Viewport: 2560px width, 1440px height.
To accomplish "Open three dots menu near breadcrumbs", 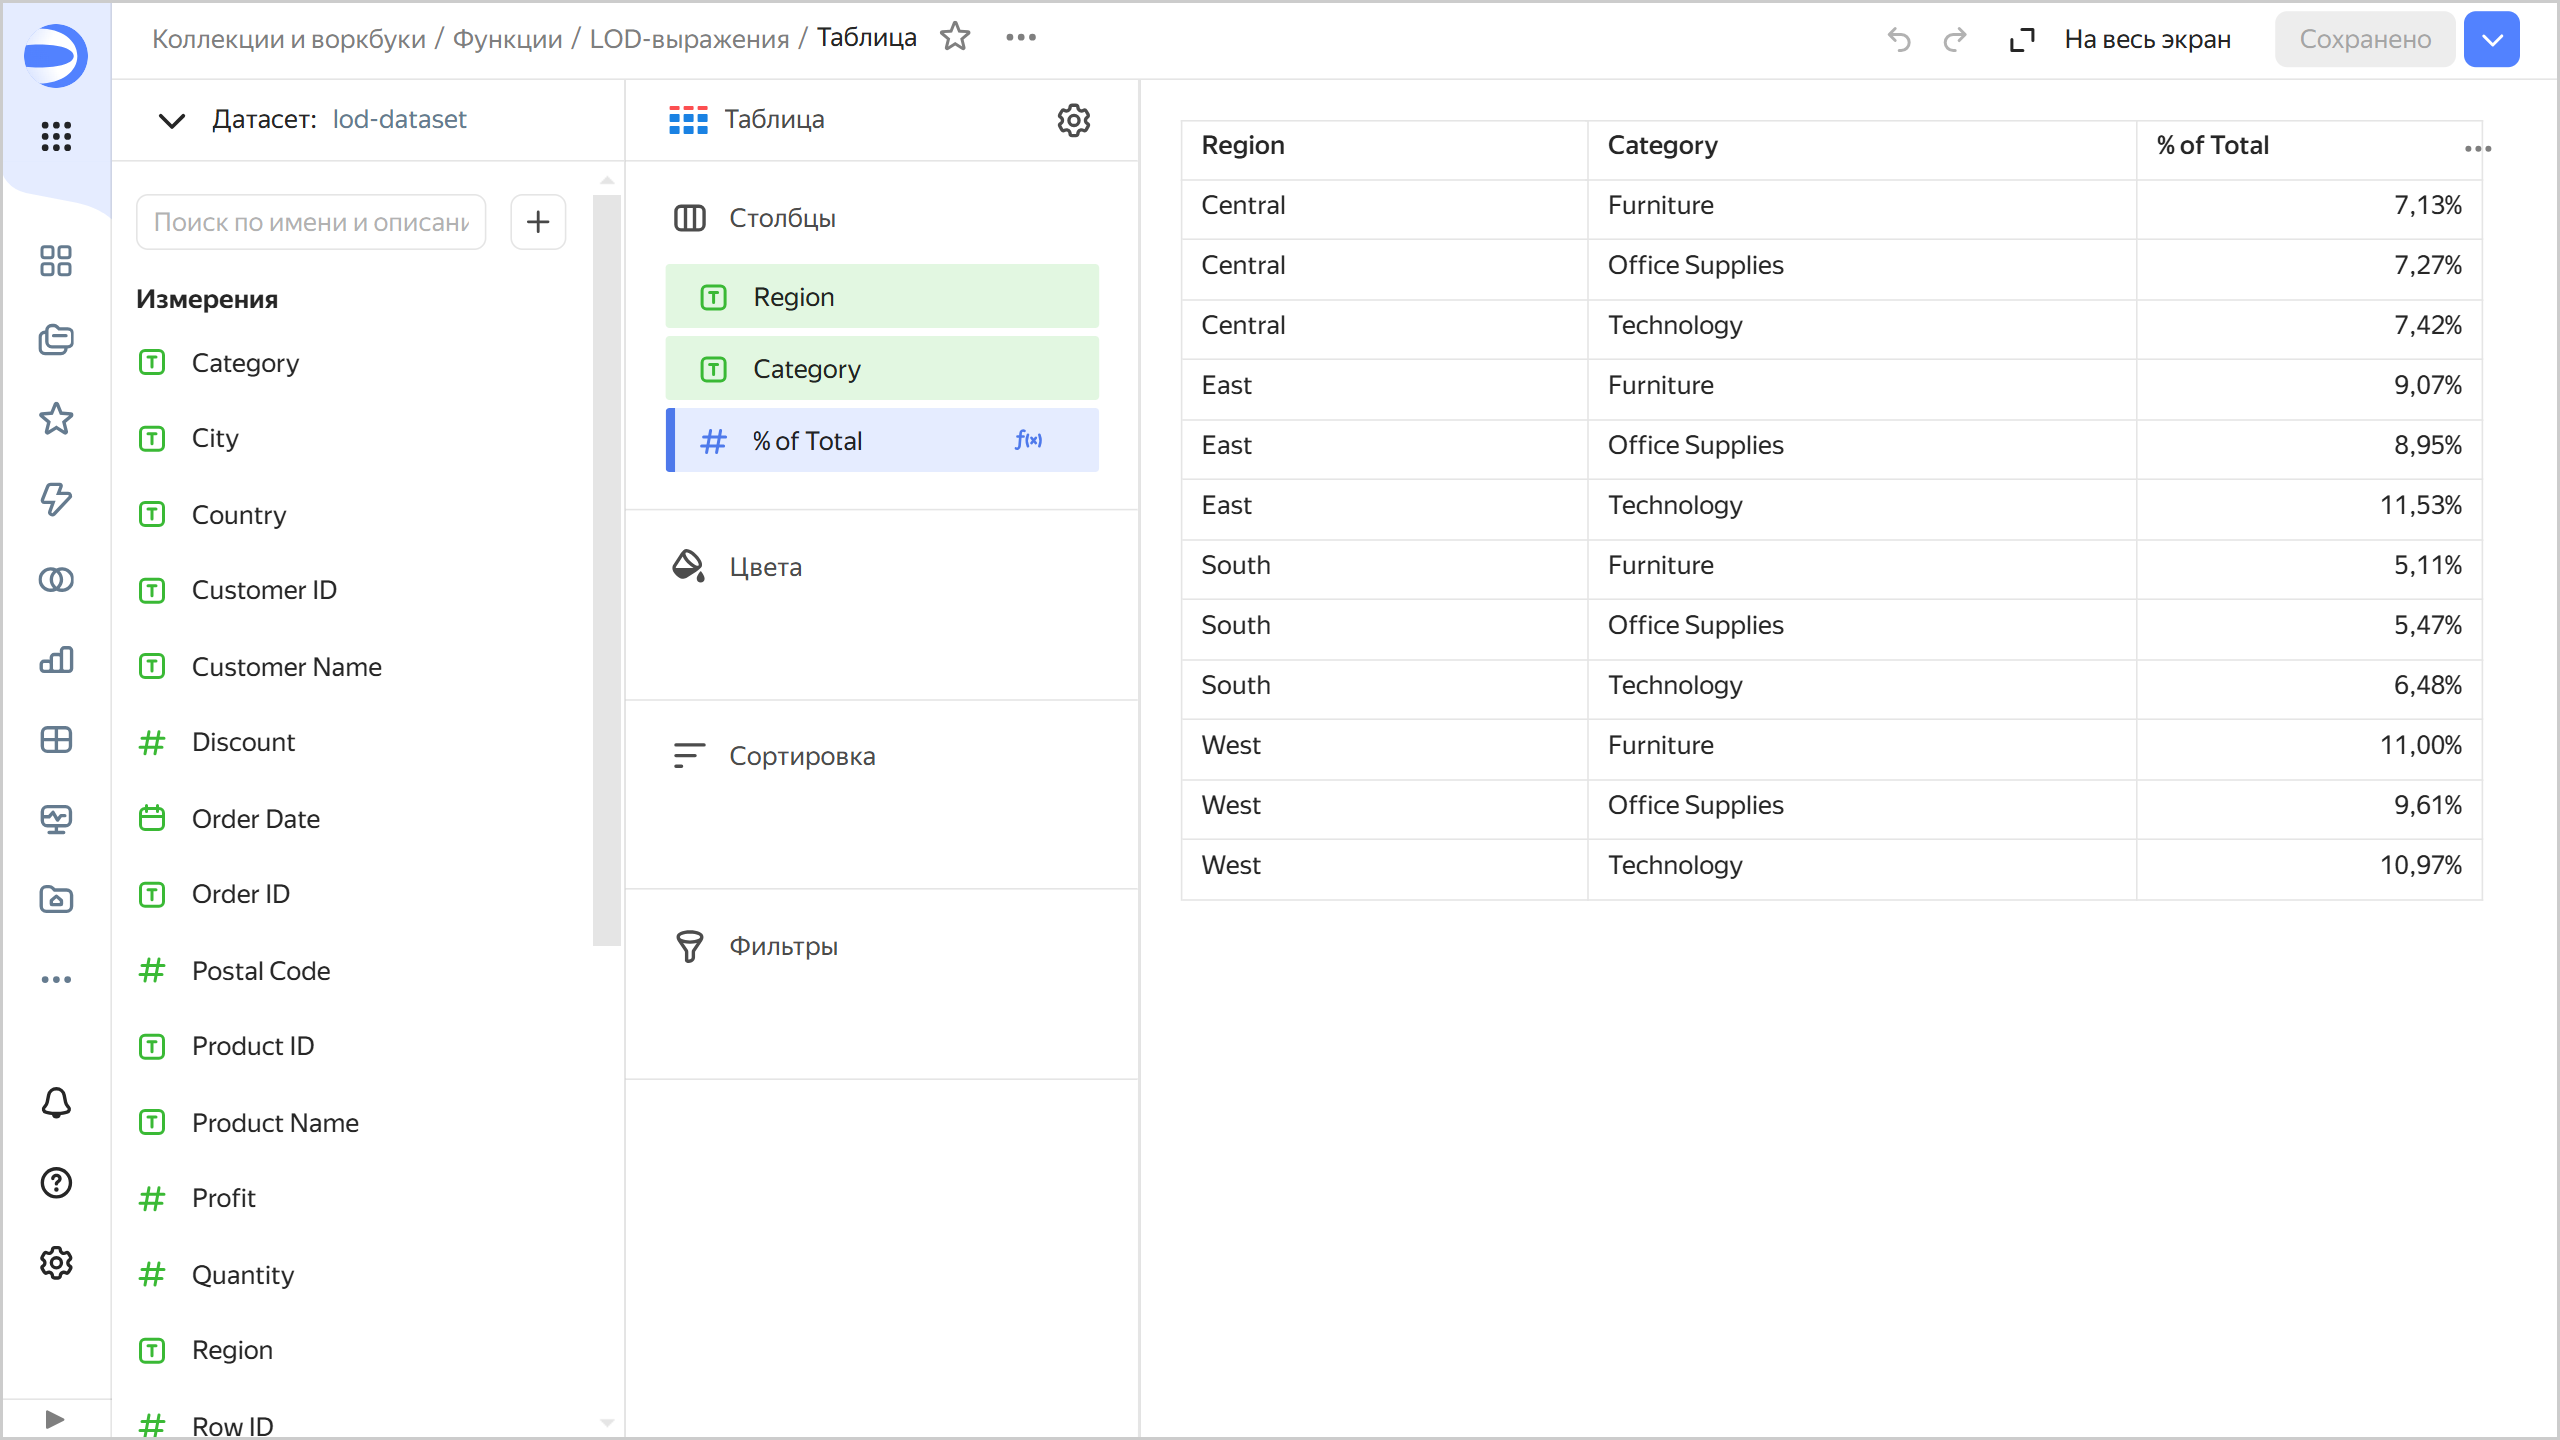I will coord(1020,38).
